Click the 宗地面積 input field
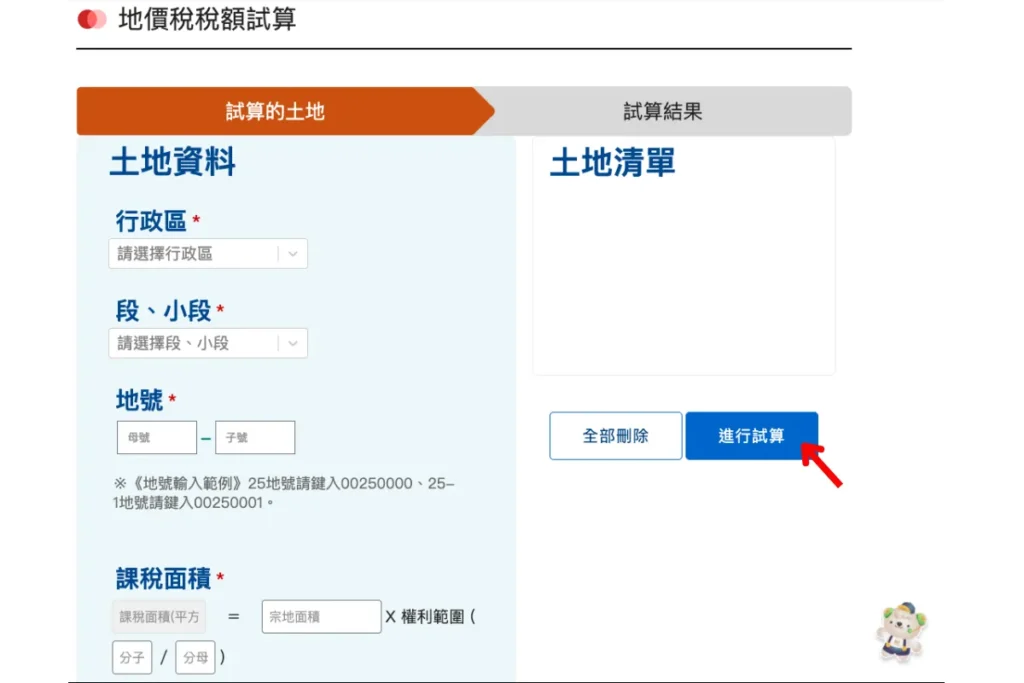Screen dimensions: 1024x683 [321, 616]
